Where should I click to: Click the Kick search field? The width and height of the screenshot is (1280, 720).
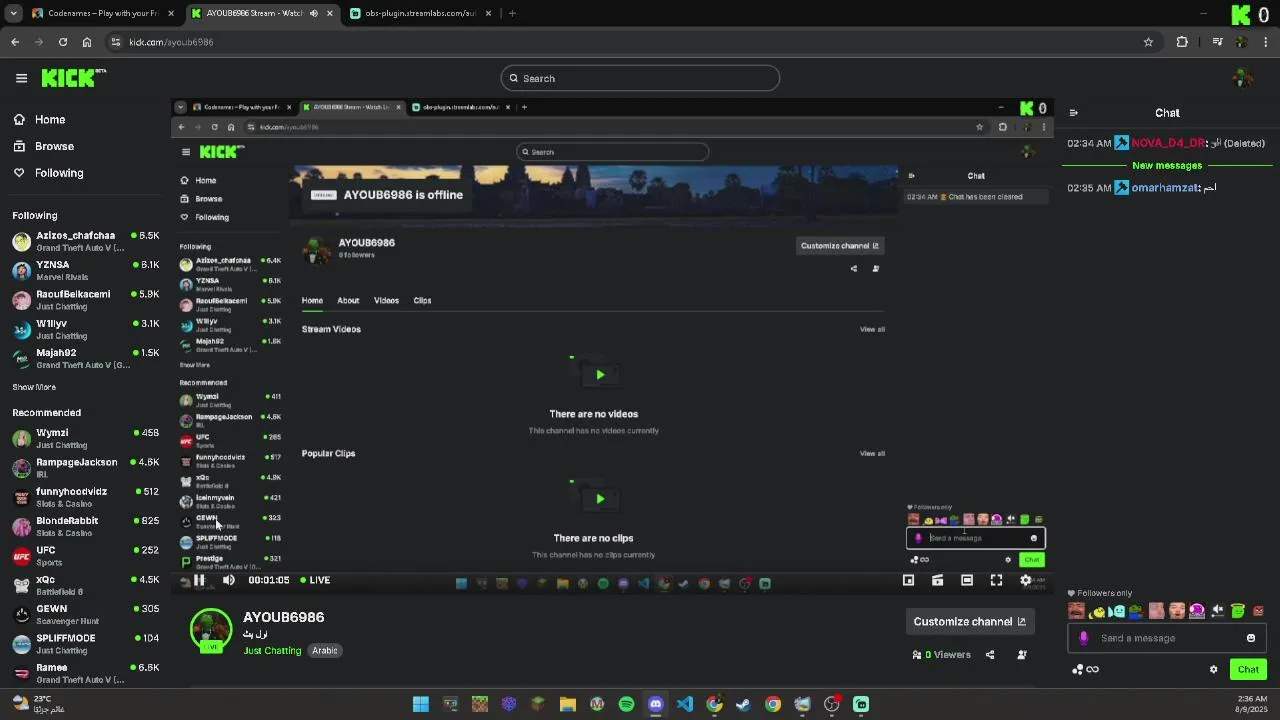point(640,78)
